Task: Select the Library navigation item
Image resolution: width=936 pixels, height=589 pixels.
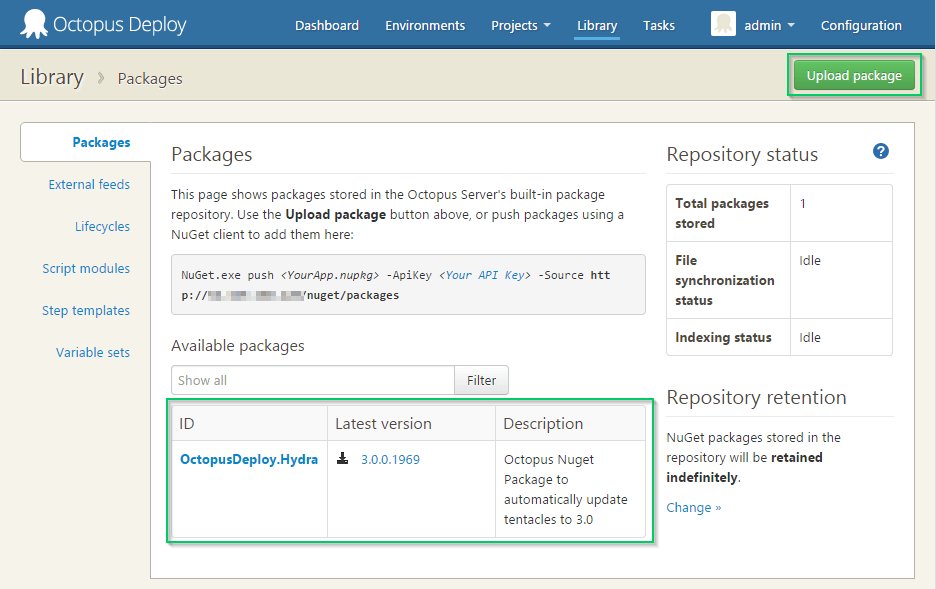Action: click(597, 25)
